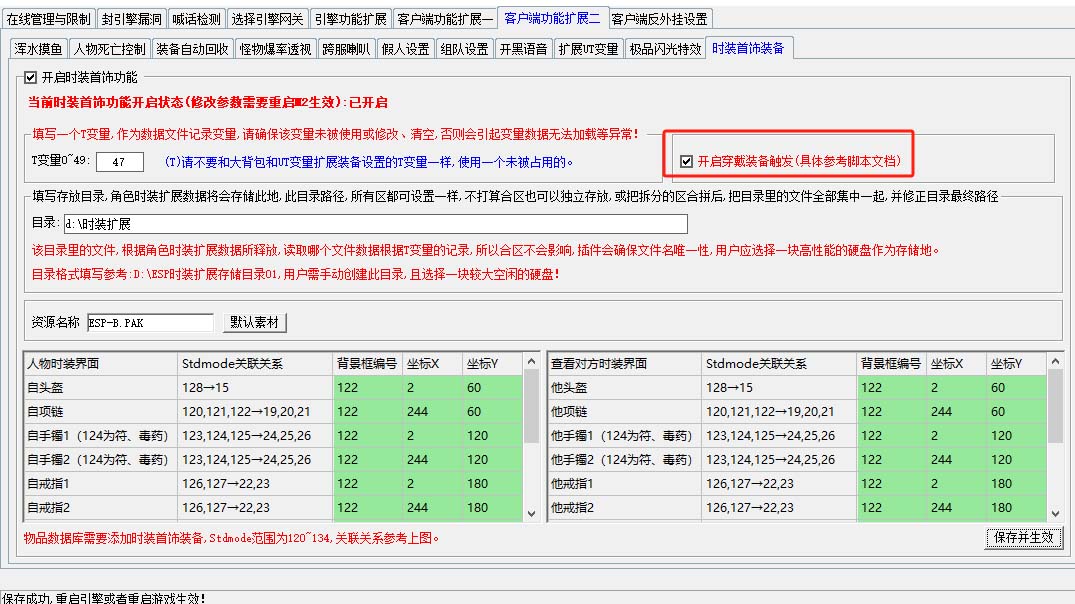Click right table 坐标X header
This screenshot has height=604, width=1075.
956,363
